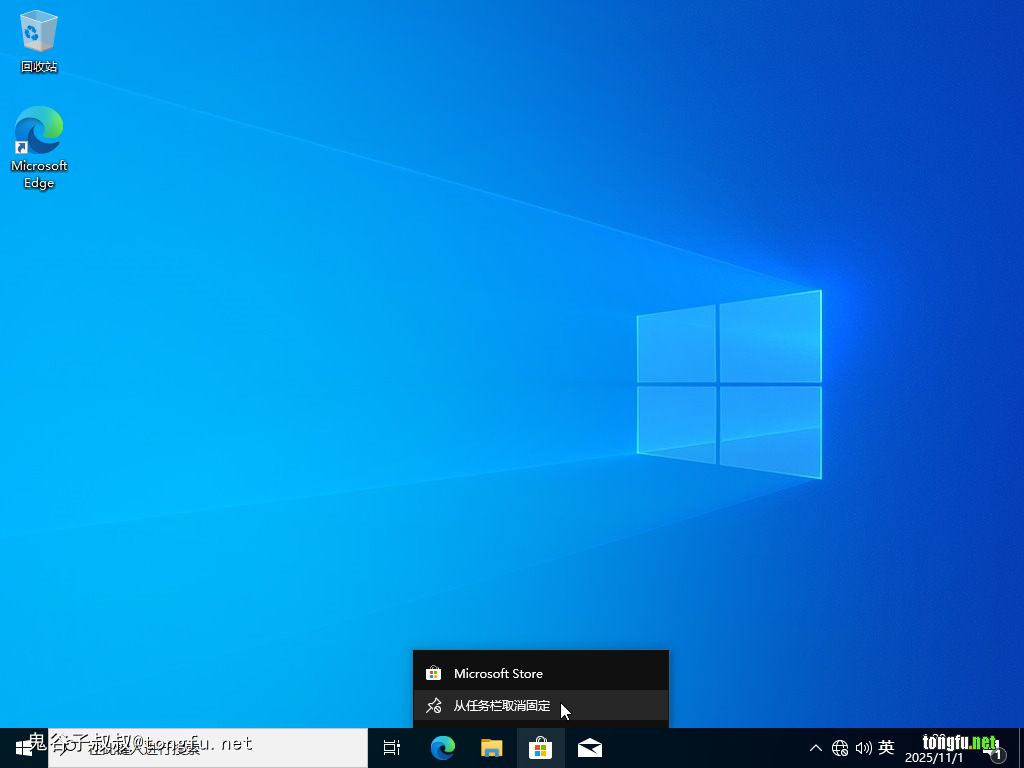Click the network globe tray icon
Screen dimensions: 1024x768
pos(840,747)
